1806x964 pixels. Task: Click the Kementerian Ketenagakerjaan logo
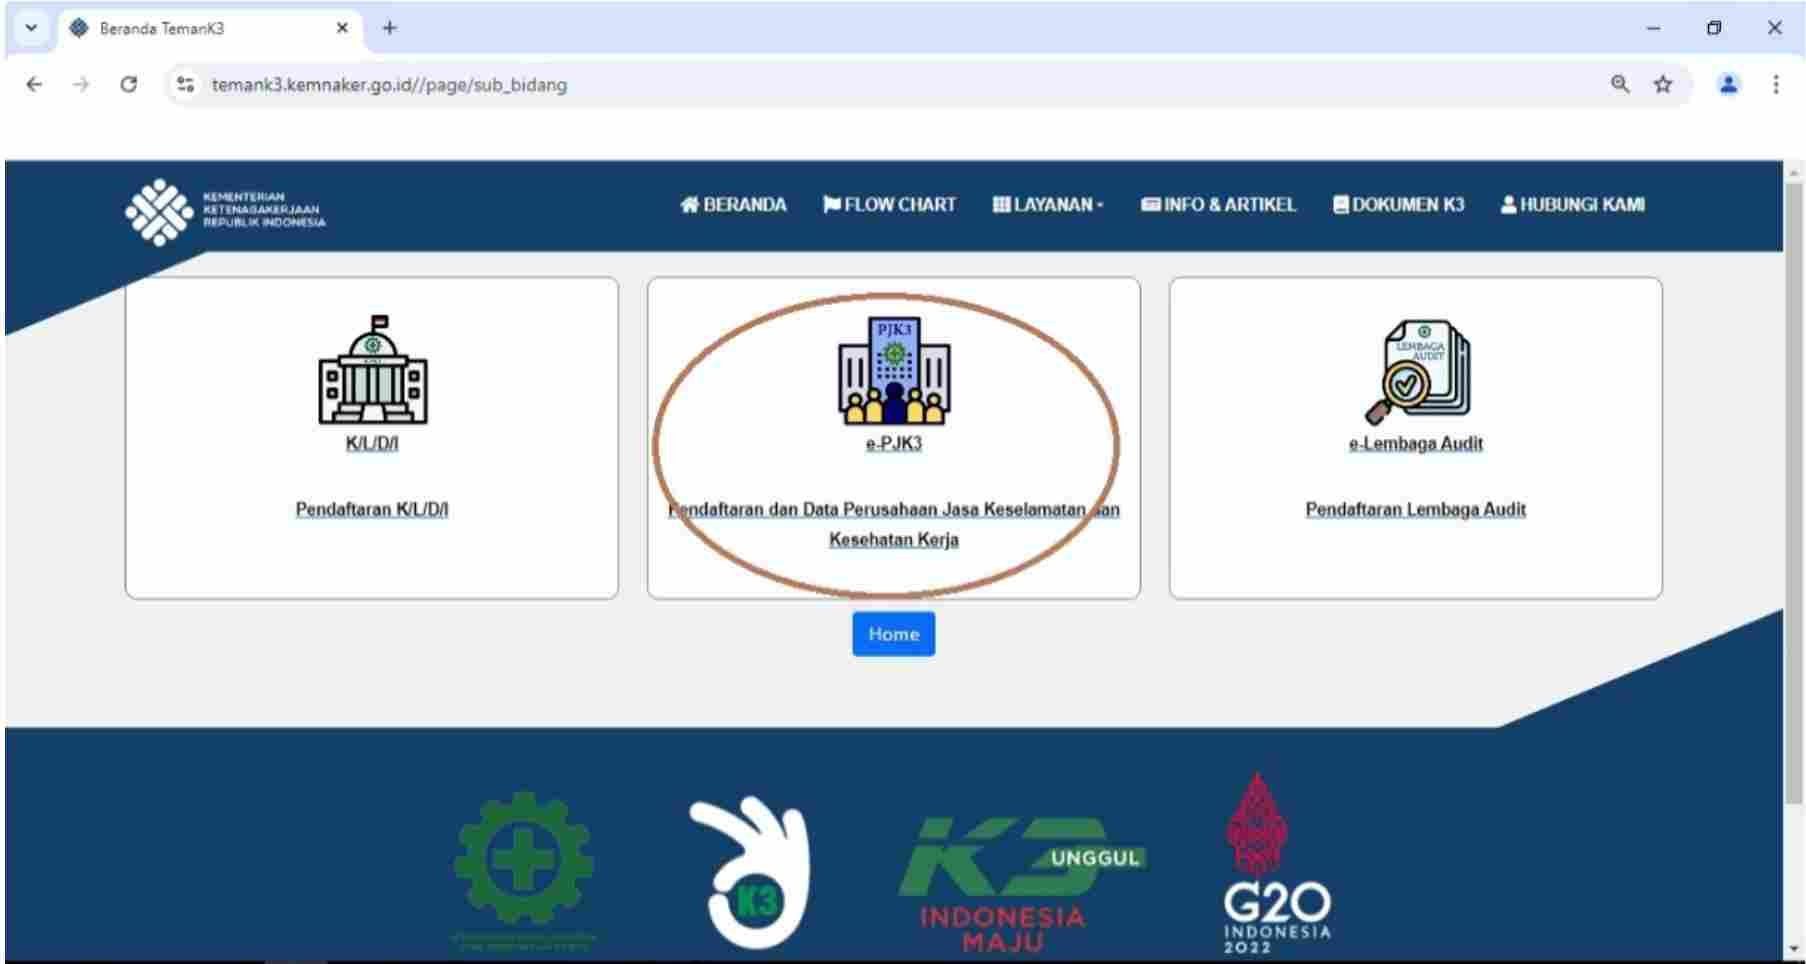(225, 211)
